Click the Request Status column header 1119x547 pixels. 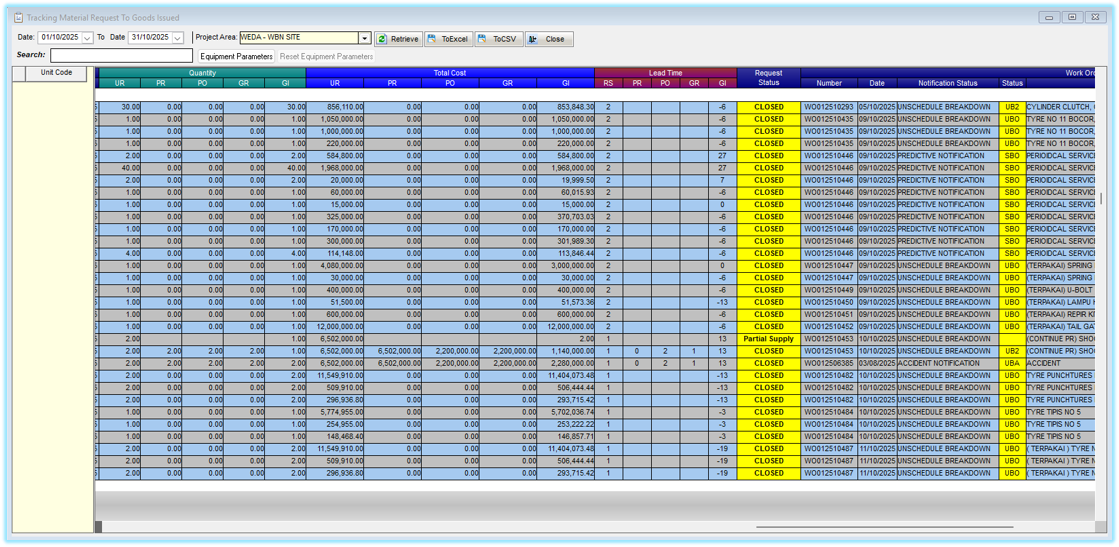tap(769, 78)
